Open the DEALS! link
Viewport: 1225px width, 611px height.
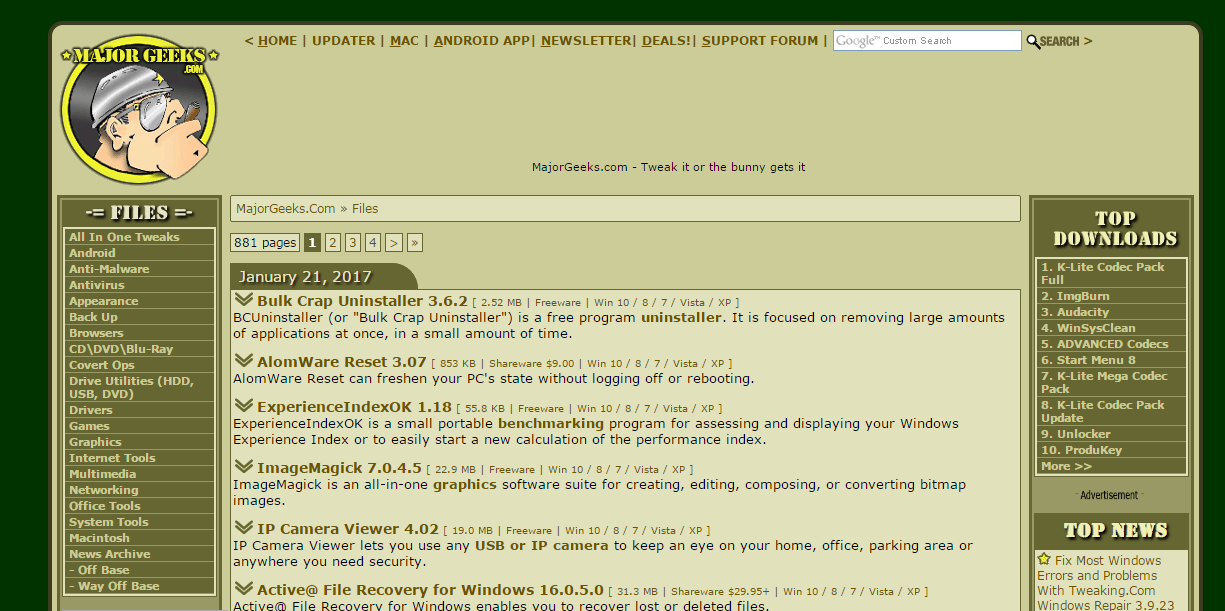click(666, 41)
